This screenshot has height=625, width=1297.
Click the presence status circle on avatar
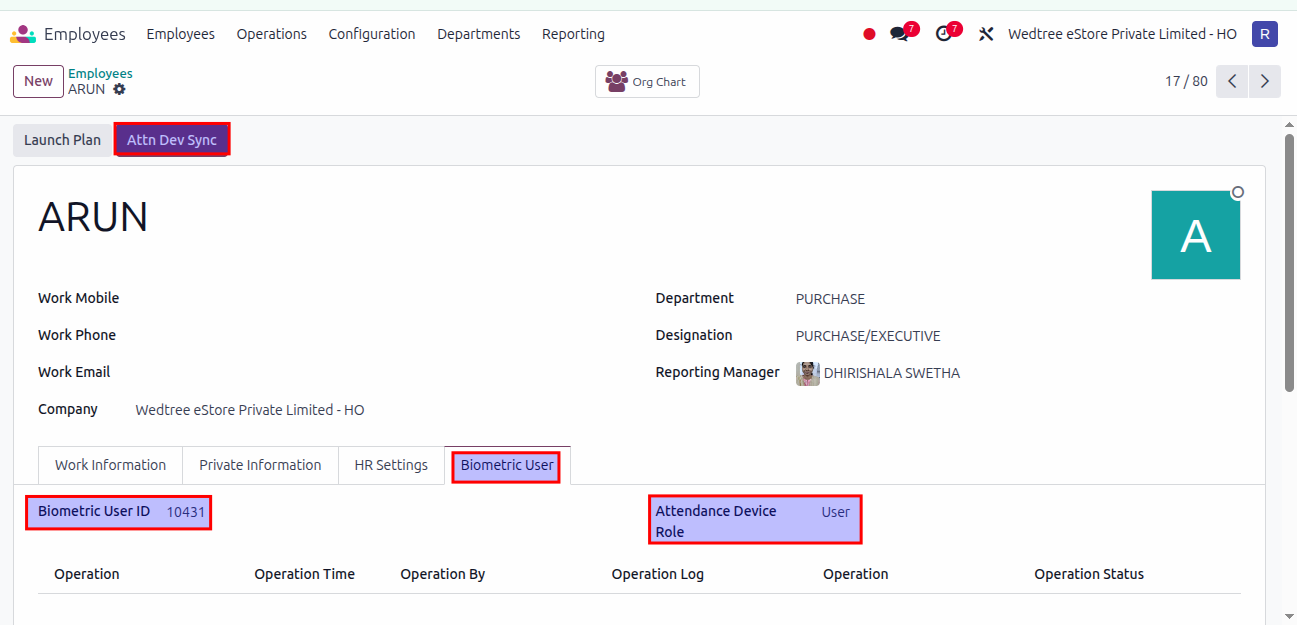click(1238, 192)
